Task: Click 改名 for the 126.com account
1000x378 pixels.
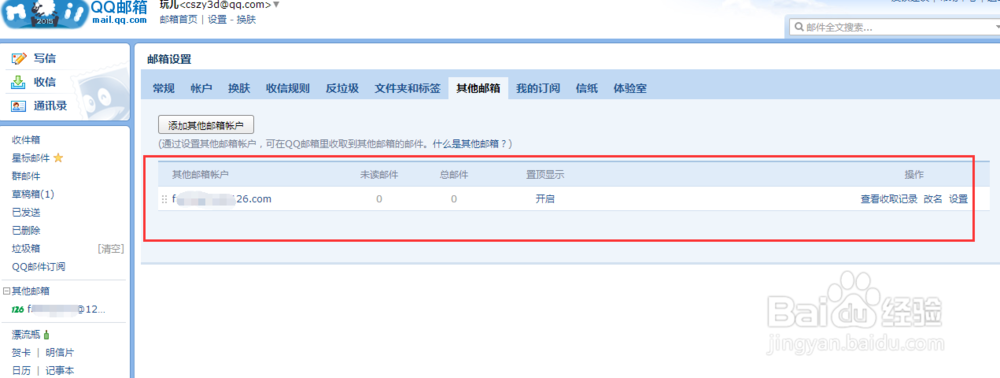Action: click(933, 199)
